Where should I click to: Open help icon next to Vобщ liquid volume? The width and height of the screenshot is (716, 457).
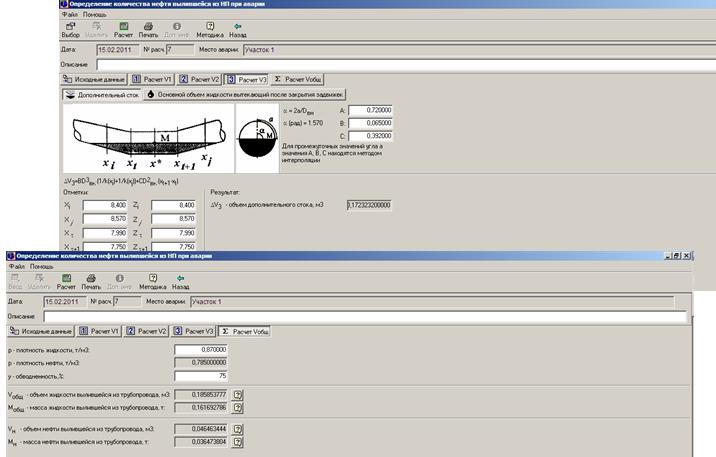238,395
